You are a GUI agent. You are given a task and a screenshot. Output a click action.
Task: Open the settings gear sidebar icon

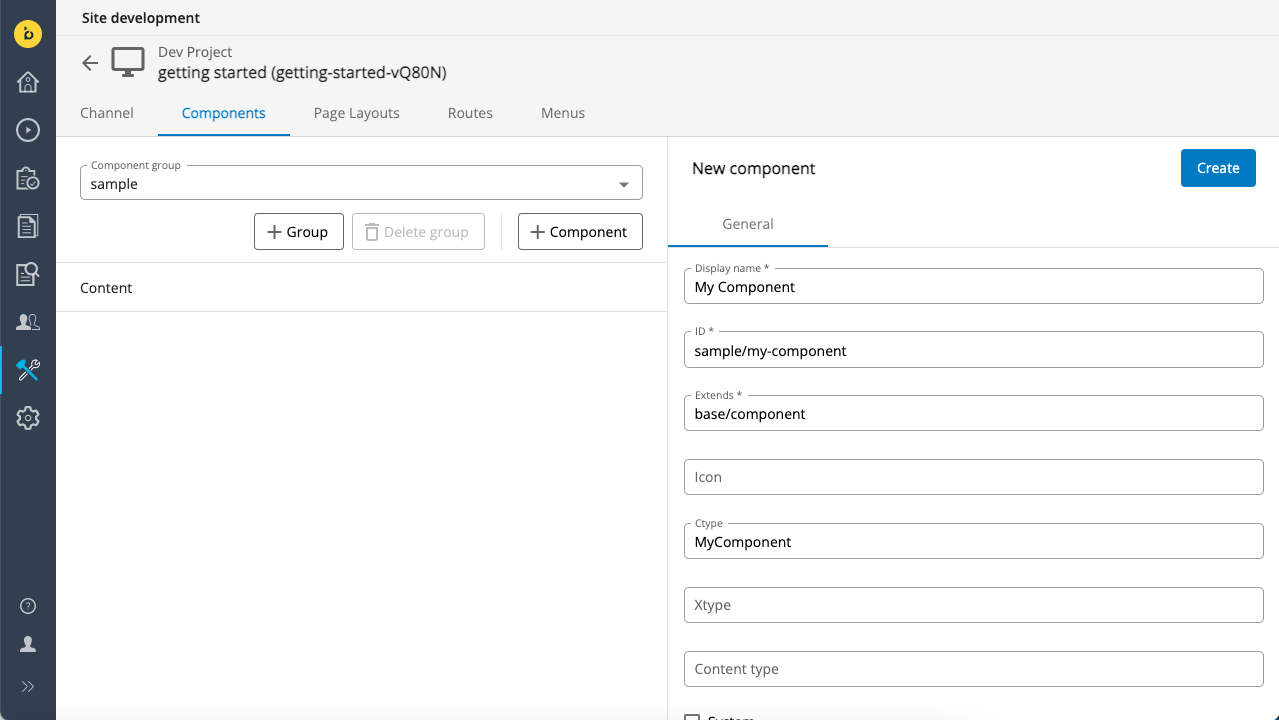(28, 418)
